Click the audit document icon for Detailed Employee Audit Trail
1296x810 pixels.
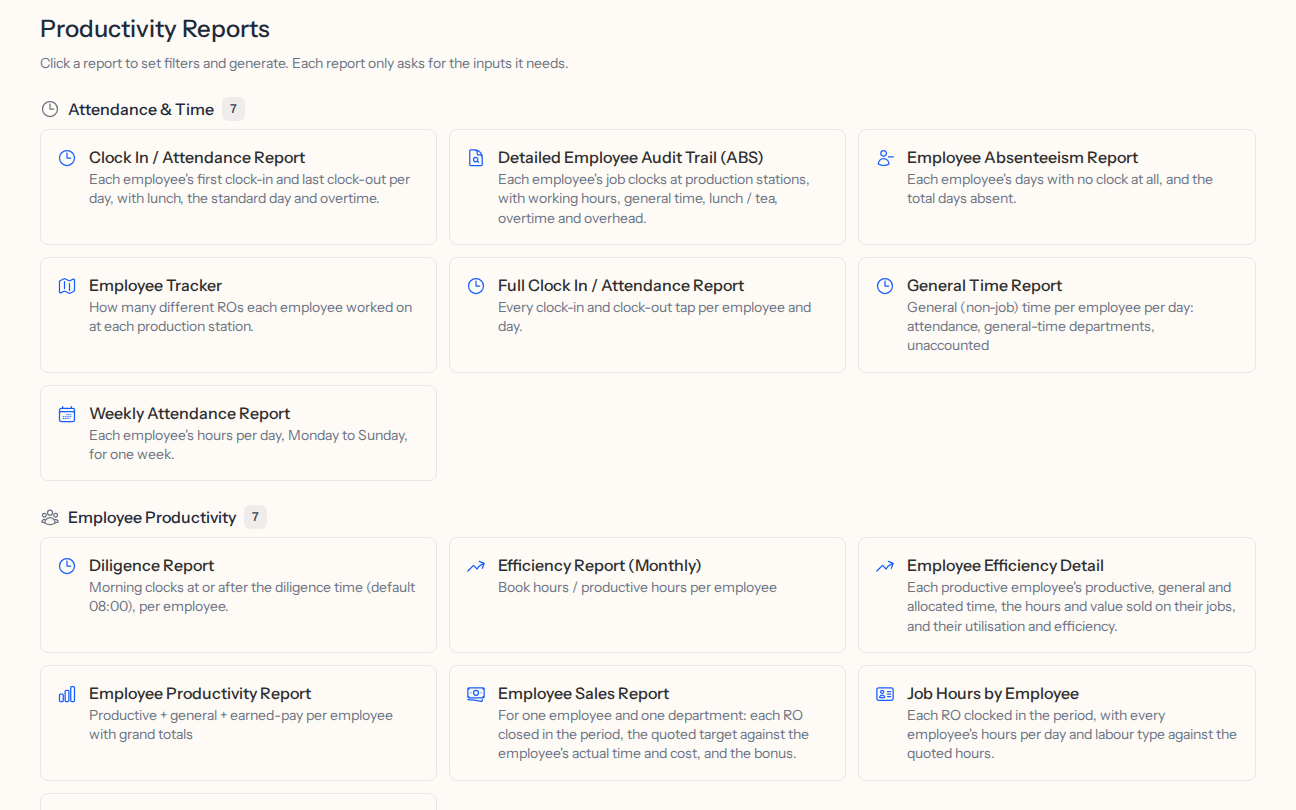pyautogui.click(x=476, y=158)
